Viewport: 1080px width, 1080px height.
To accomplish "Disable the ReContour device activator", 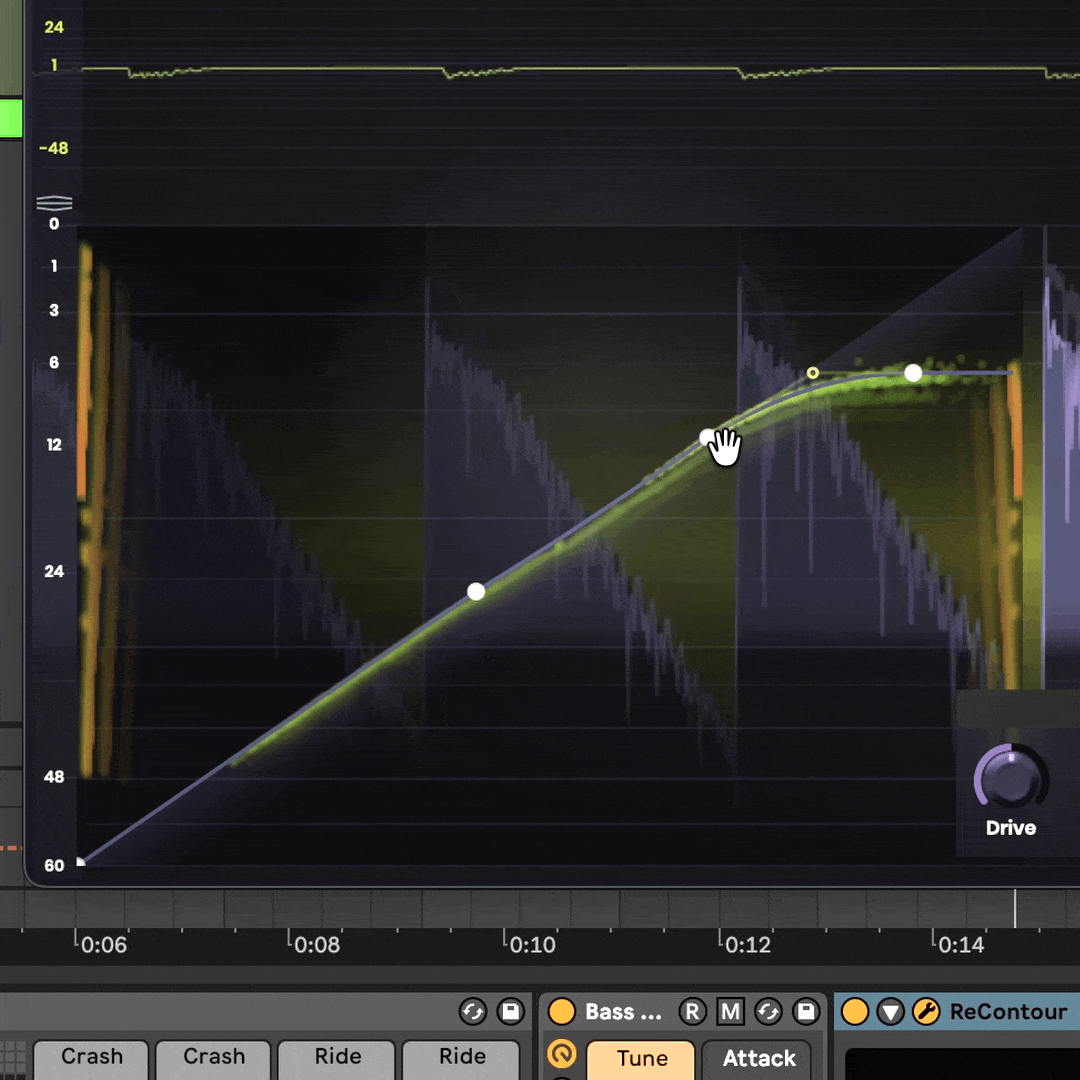I will click(x=855, y=1012).
